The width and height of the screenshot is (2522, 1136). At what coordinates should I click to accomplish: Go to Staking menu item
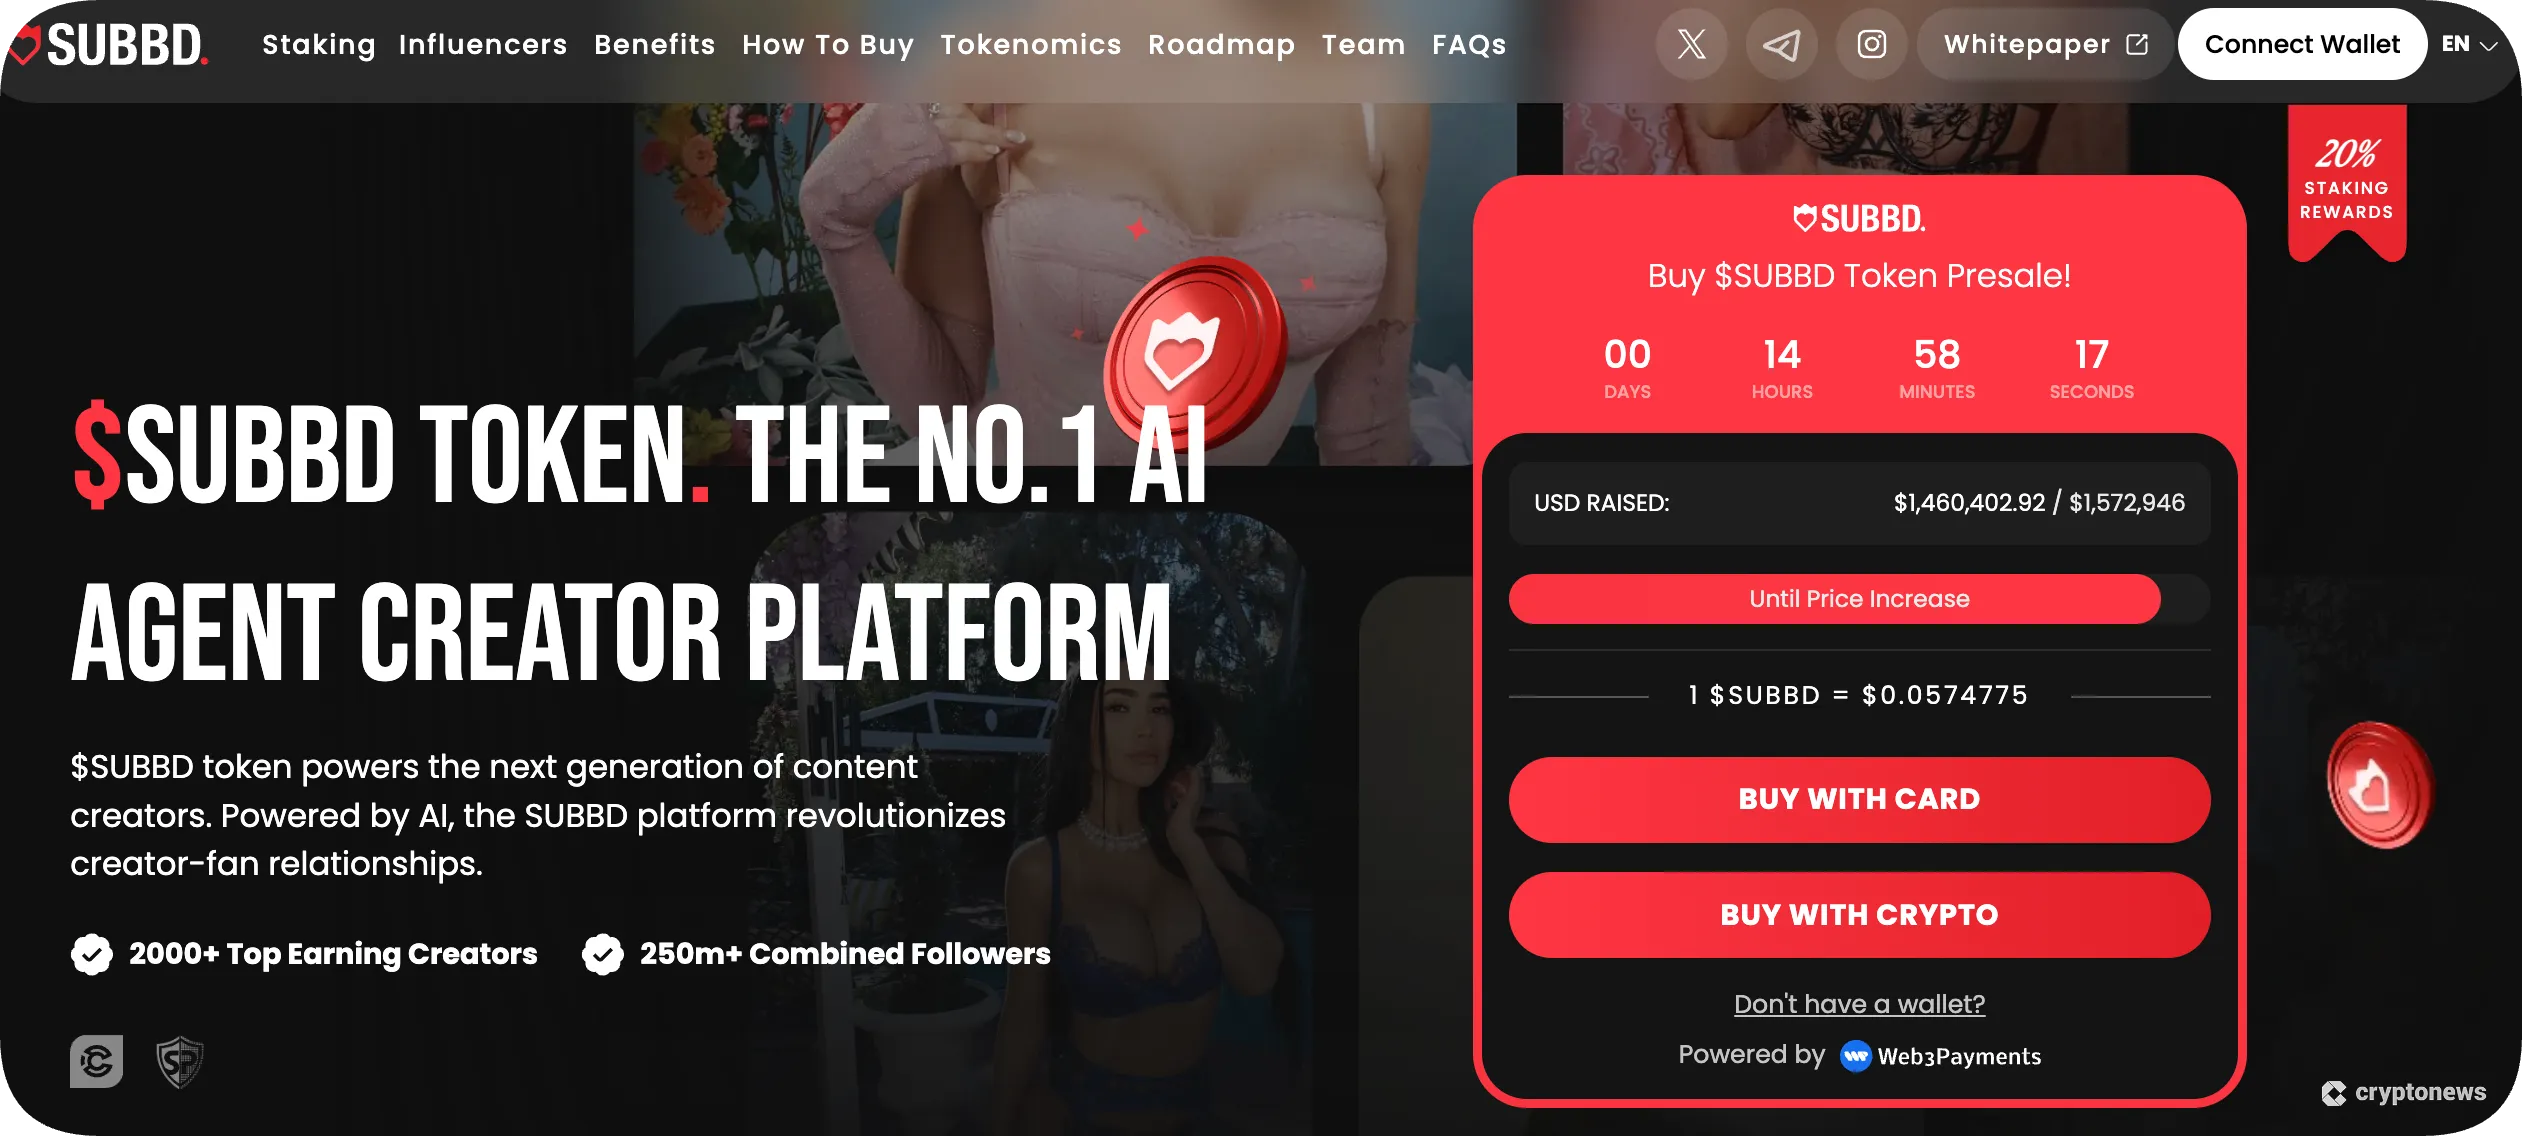click(x=319, y=45)
